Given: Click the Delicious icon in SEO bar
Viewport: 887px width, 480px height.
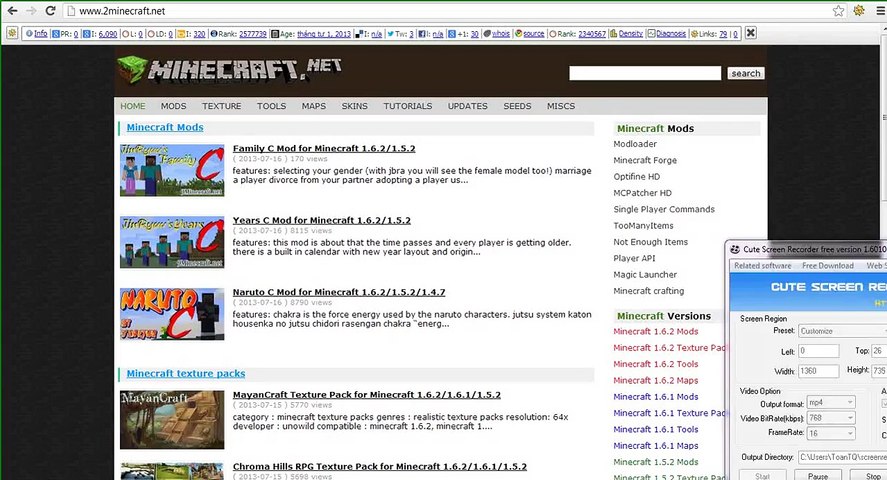Looking at the screenshot, I should [x=359, y=34].
